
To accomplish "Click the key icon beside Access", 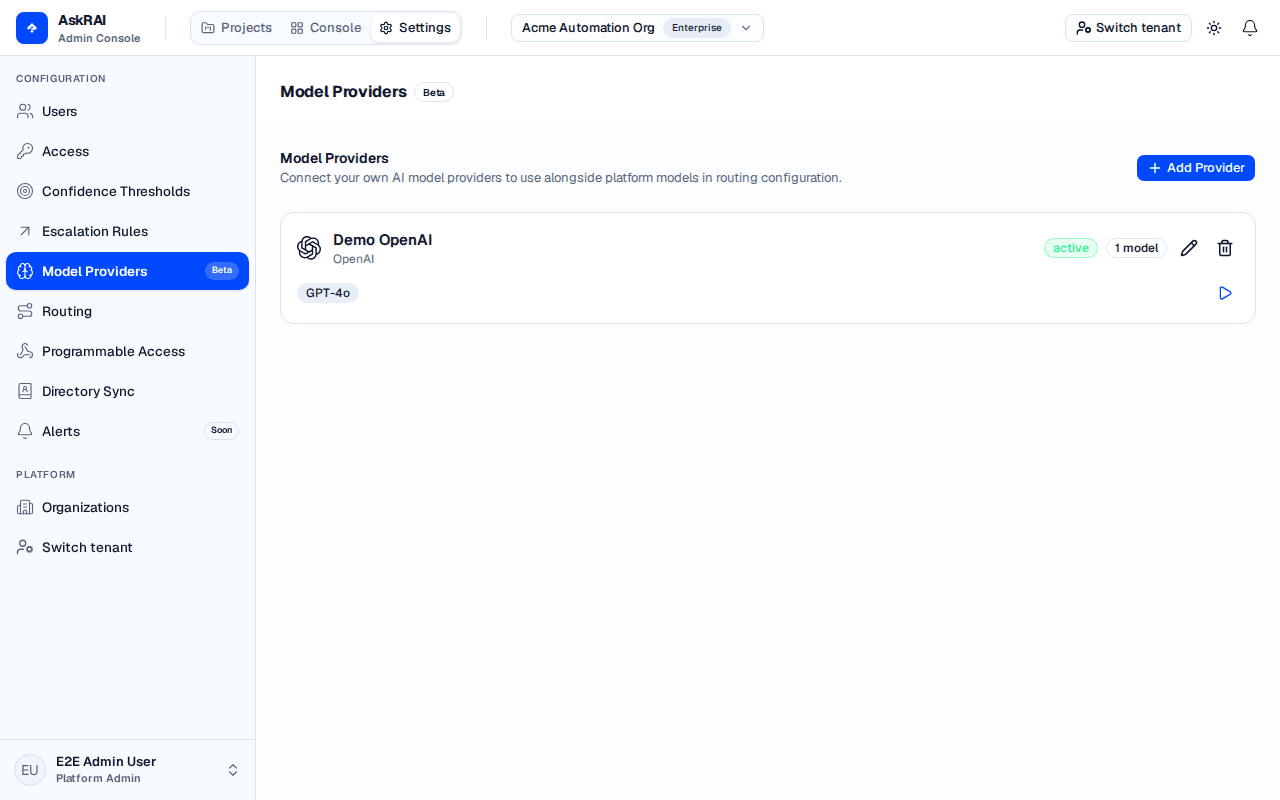I will coord(25,151).
